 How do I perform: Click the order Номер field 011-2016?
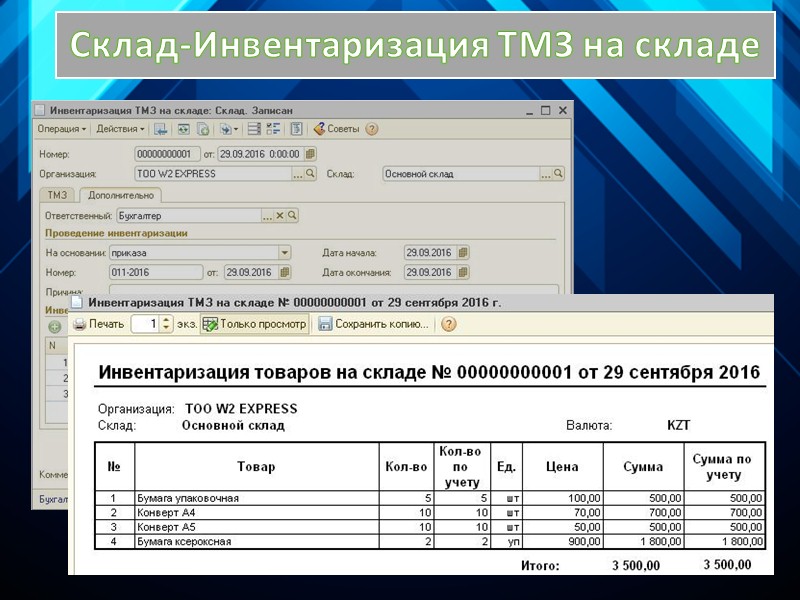point(156,272)
